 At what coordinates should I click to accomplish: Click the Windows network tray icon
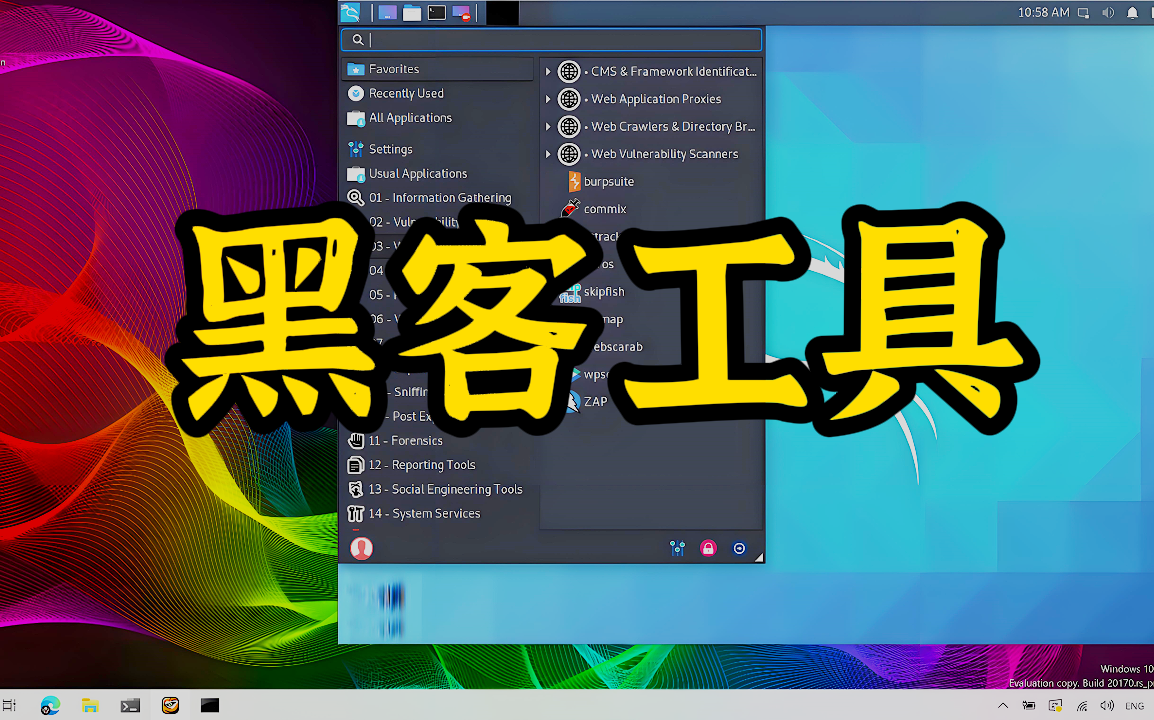[1082, 706]
